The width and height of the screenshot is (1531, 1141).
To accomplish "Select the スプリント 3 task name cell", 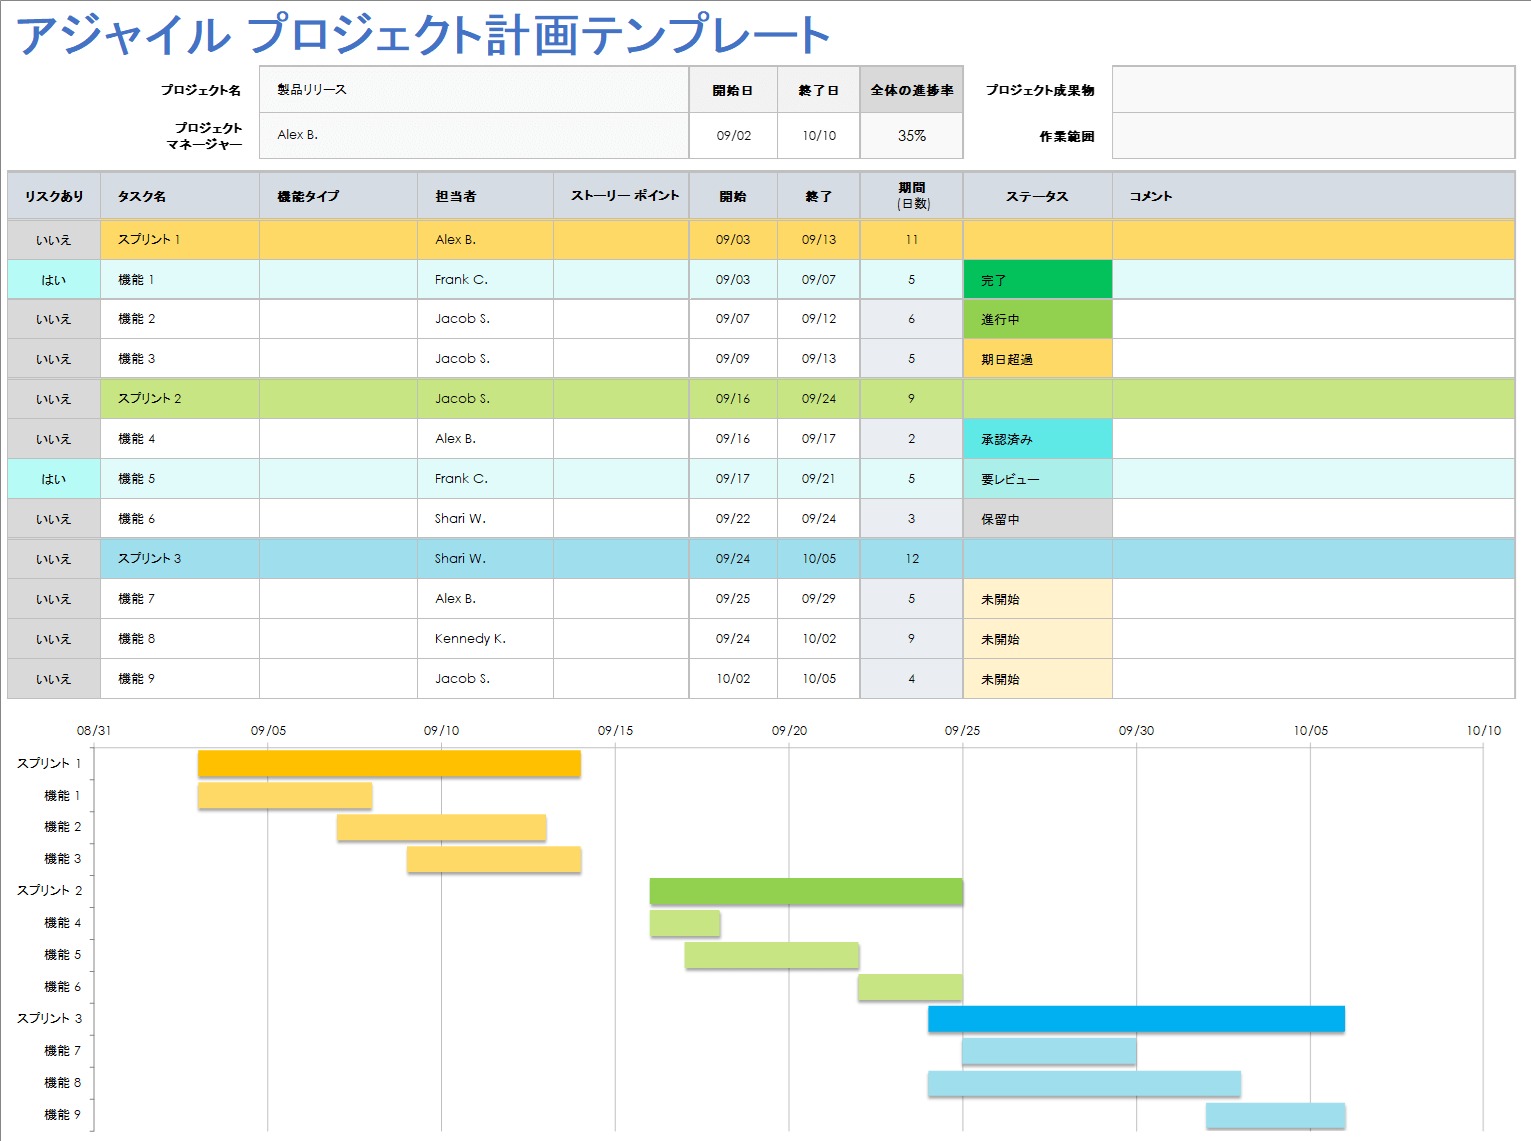I will tap(180, 559).
